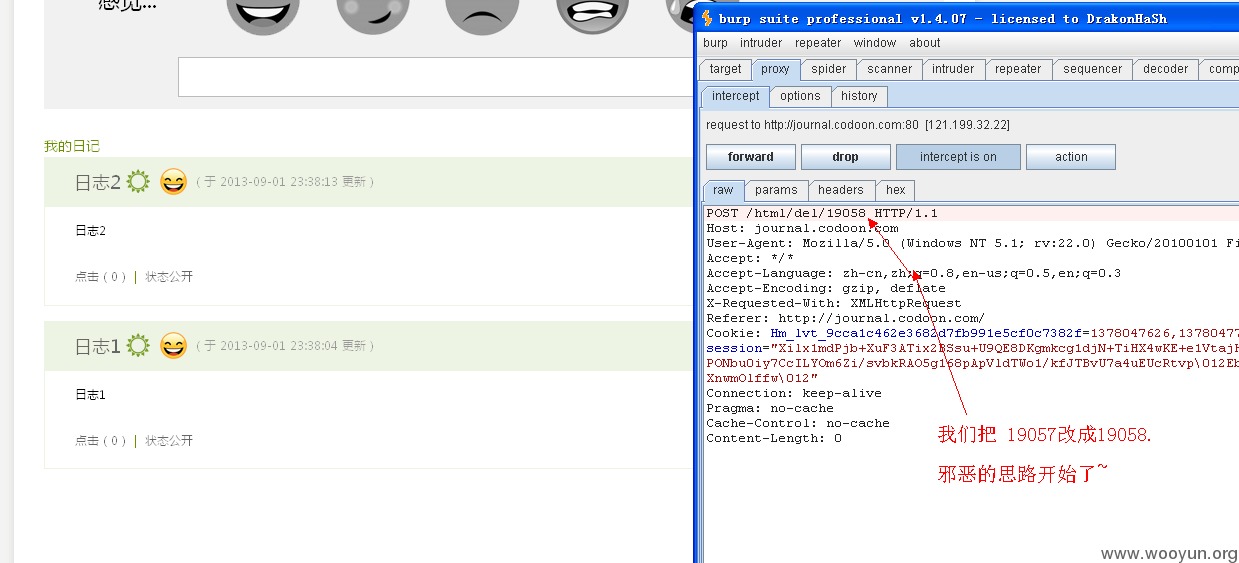Switch to the intruder tool tab

point(953,69)
